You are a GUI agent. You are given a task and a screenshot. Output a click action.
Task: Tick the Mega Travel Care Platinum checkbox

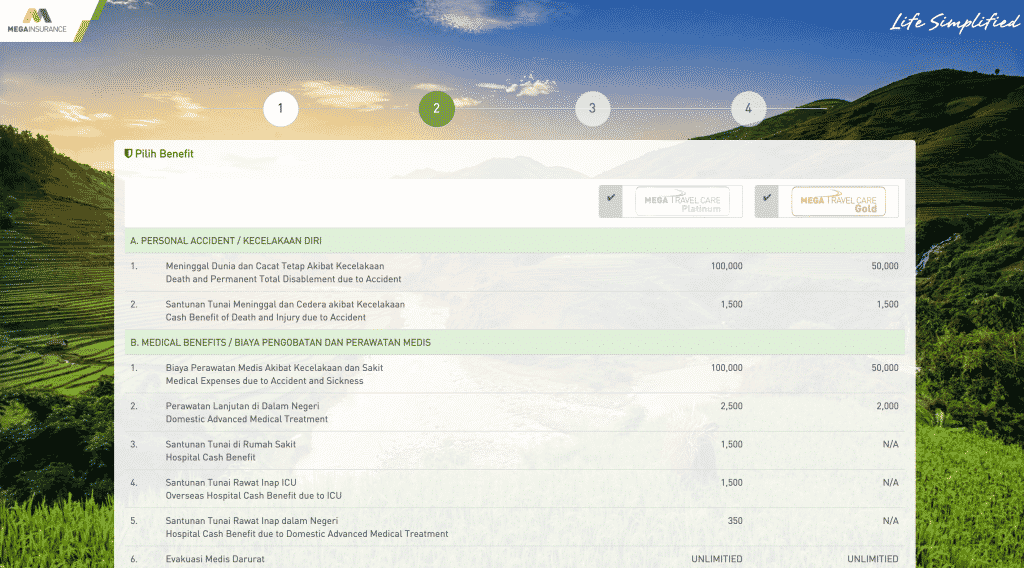(611, 201)
